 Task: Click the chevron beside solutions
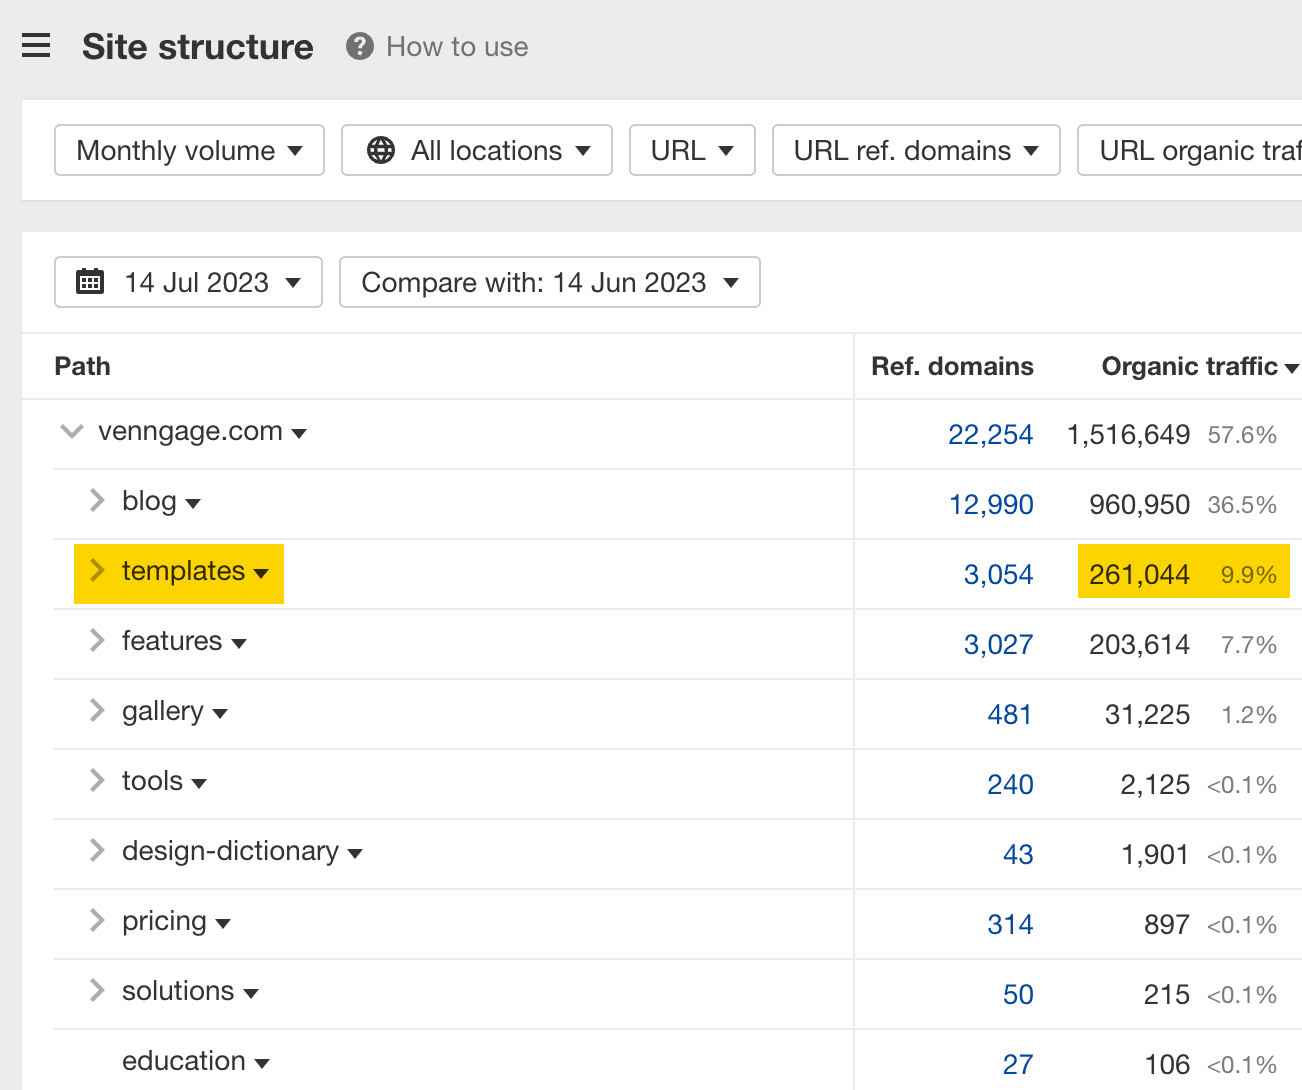click(96, 991)
